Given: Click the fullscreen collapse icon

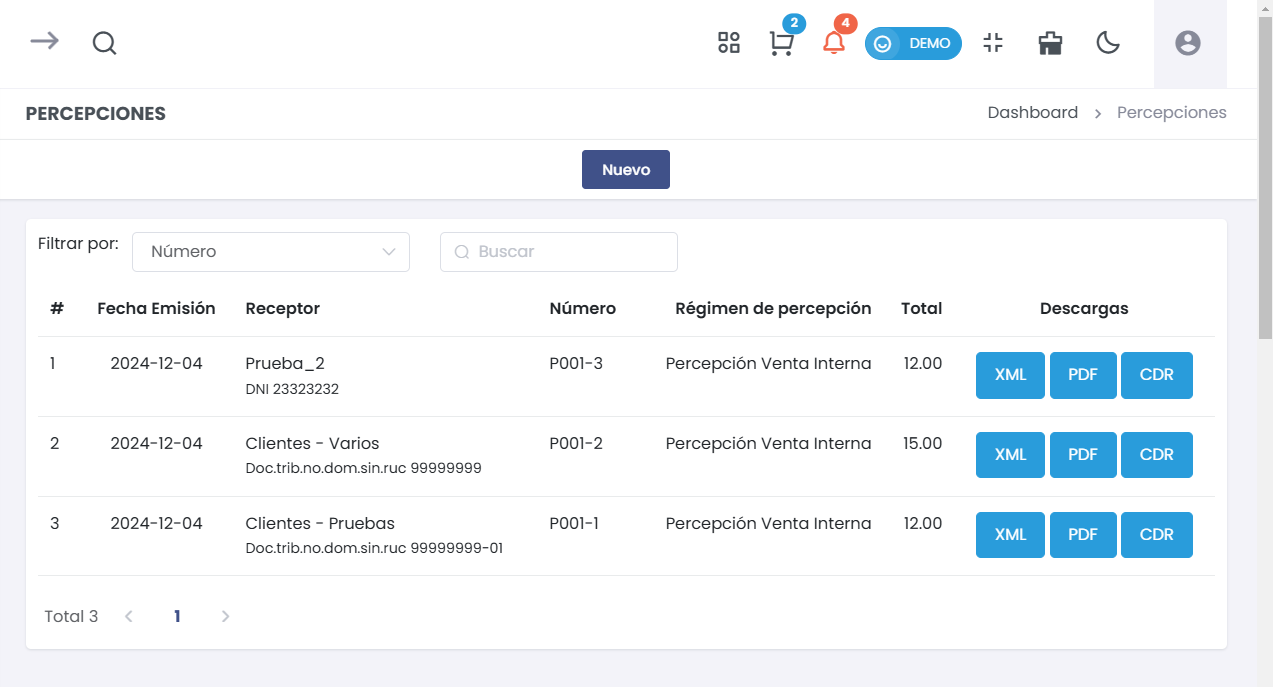Looking at the screenshot, I should click(992, 43).
